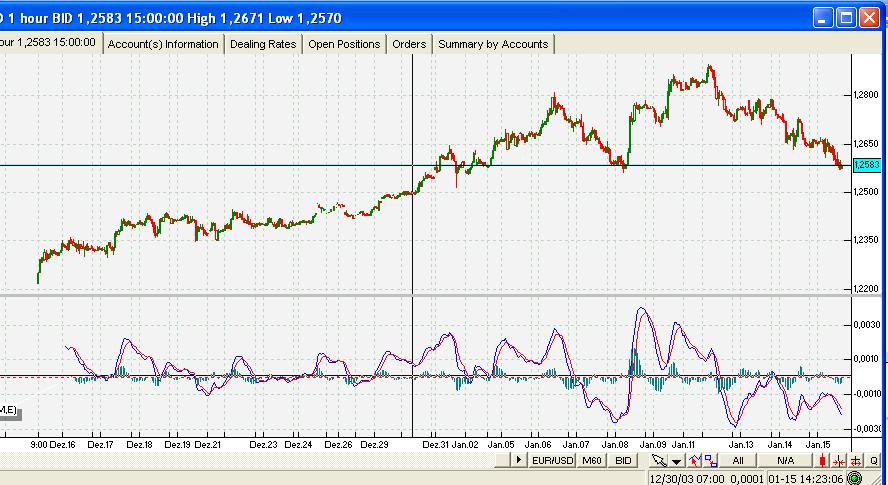Viewport: 888px width, 485px height.
Task: Grab the window resize grip corner
Action: pos(875,479)
